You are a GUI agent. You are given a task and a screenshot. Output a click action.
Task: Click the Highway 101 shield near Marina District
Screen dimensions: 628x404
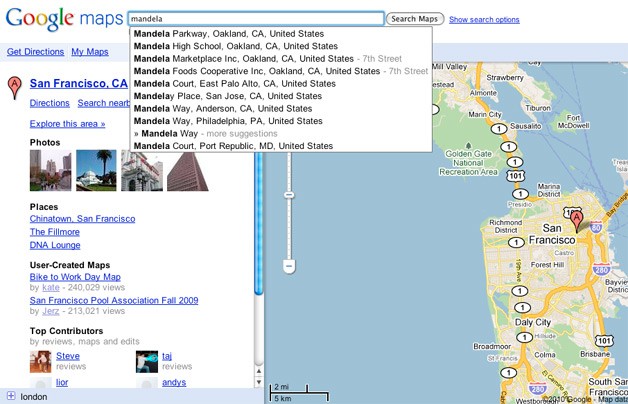coord(515,176)
